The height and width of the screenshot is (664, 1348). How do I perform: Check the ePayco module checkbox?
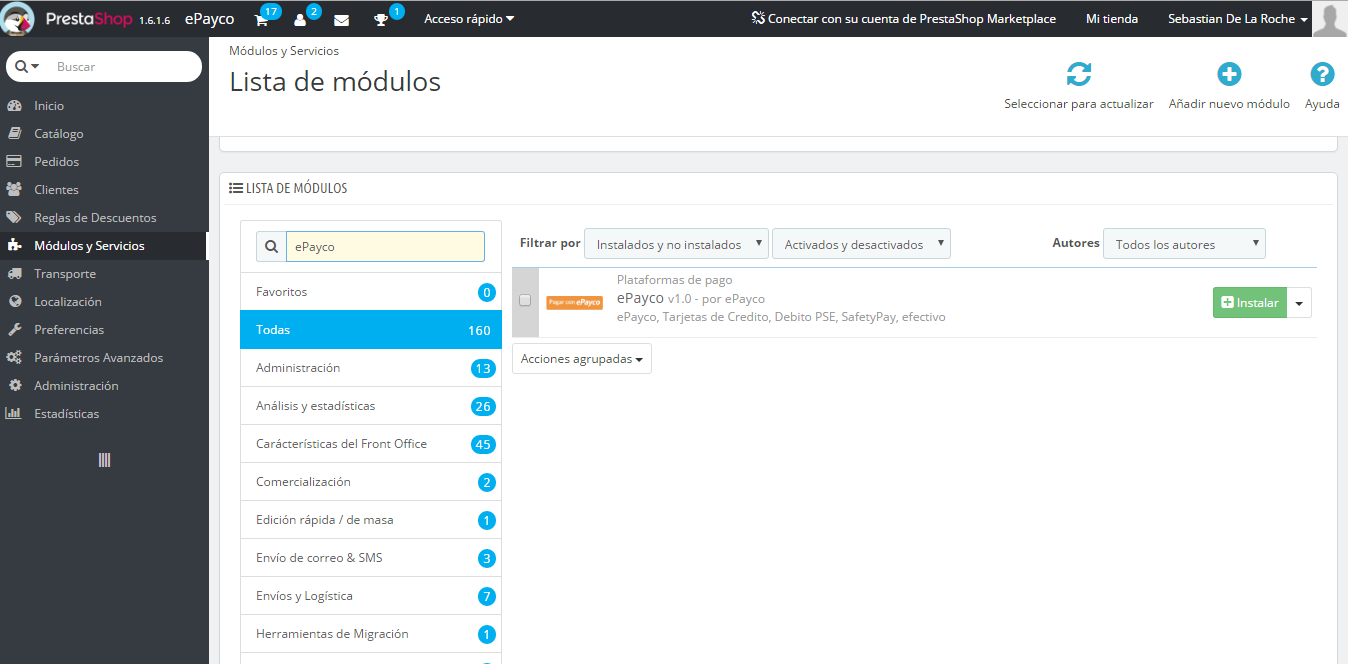(x=525, y=300)
